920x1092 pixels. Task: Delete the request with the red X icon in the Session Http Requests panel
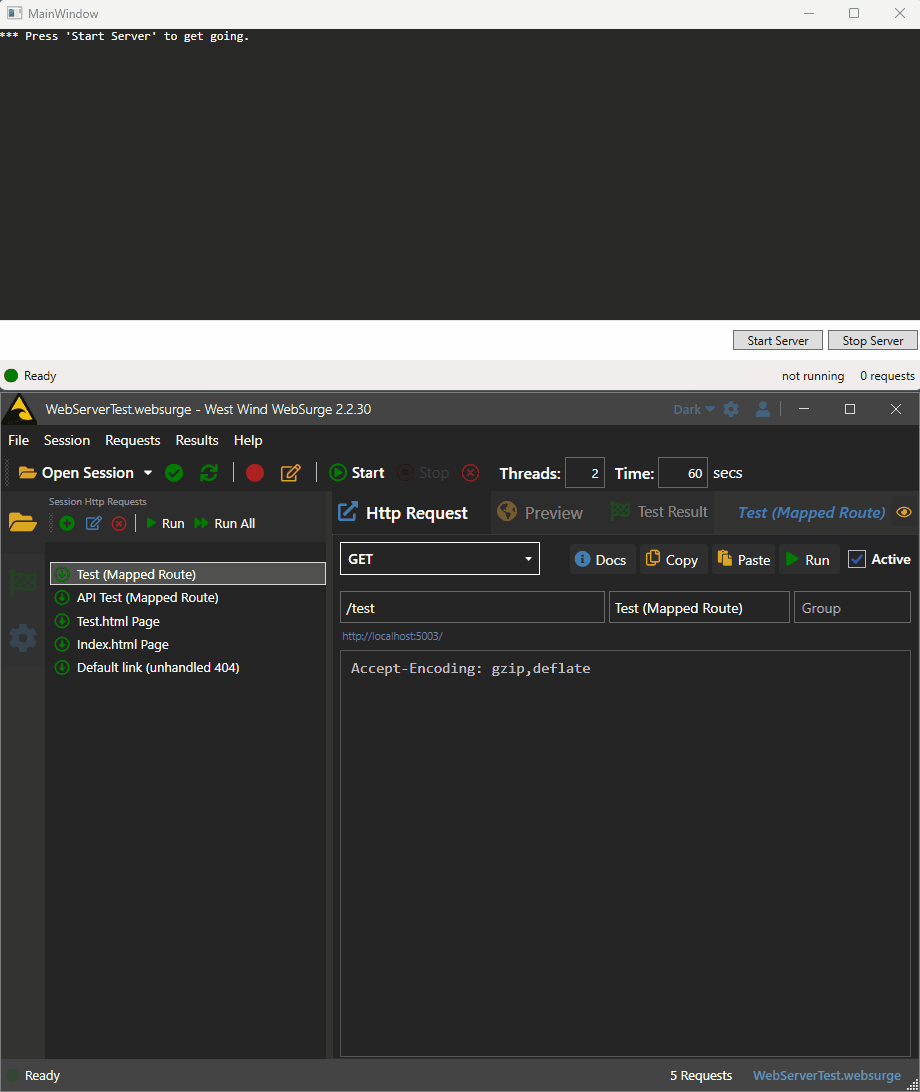point(119,524)
